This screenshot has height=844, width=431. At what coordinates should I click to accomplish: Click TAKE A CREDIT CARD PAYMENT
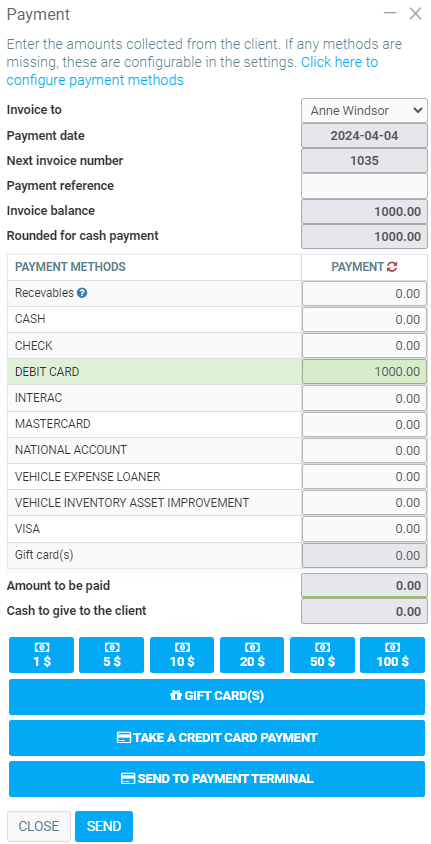click(217, 738)
